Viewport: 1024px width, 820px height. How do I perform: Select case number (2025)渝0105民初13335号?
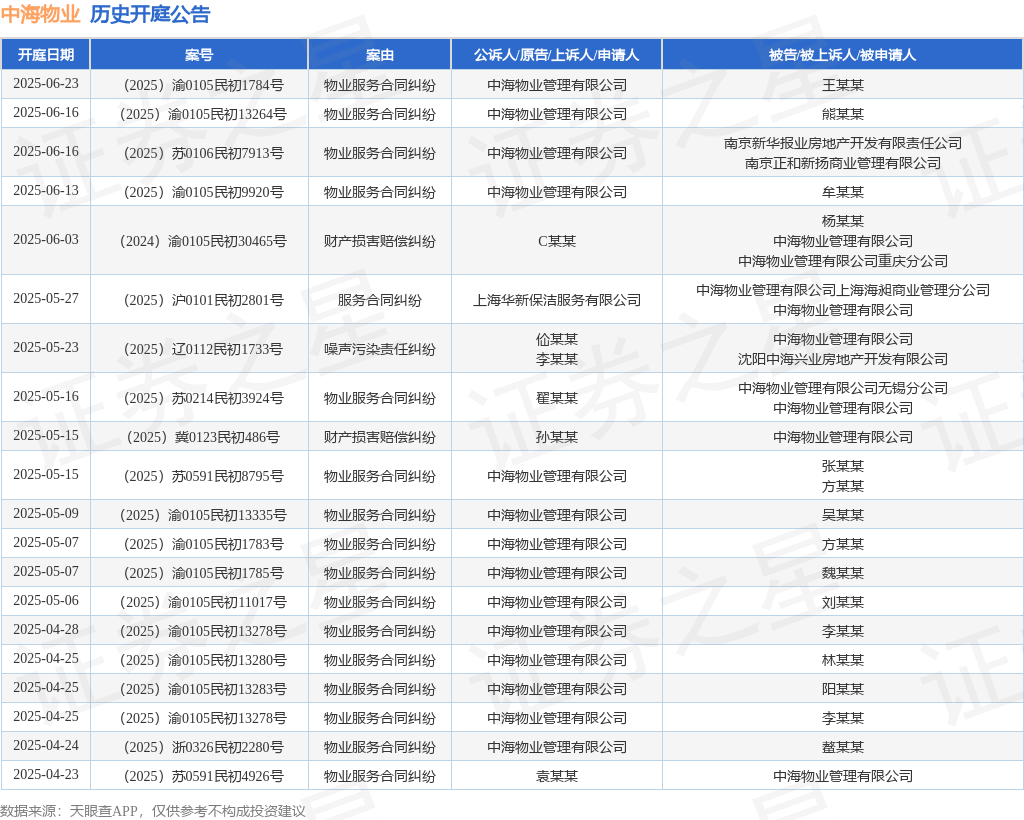coord(203,515)
